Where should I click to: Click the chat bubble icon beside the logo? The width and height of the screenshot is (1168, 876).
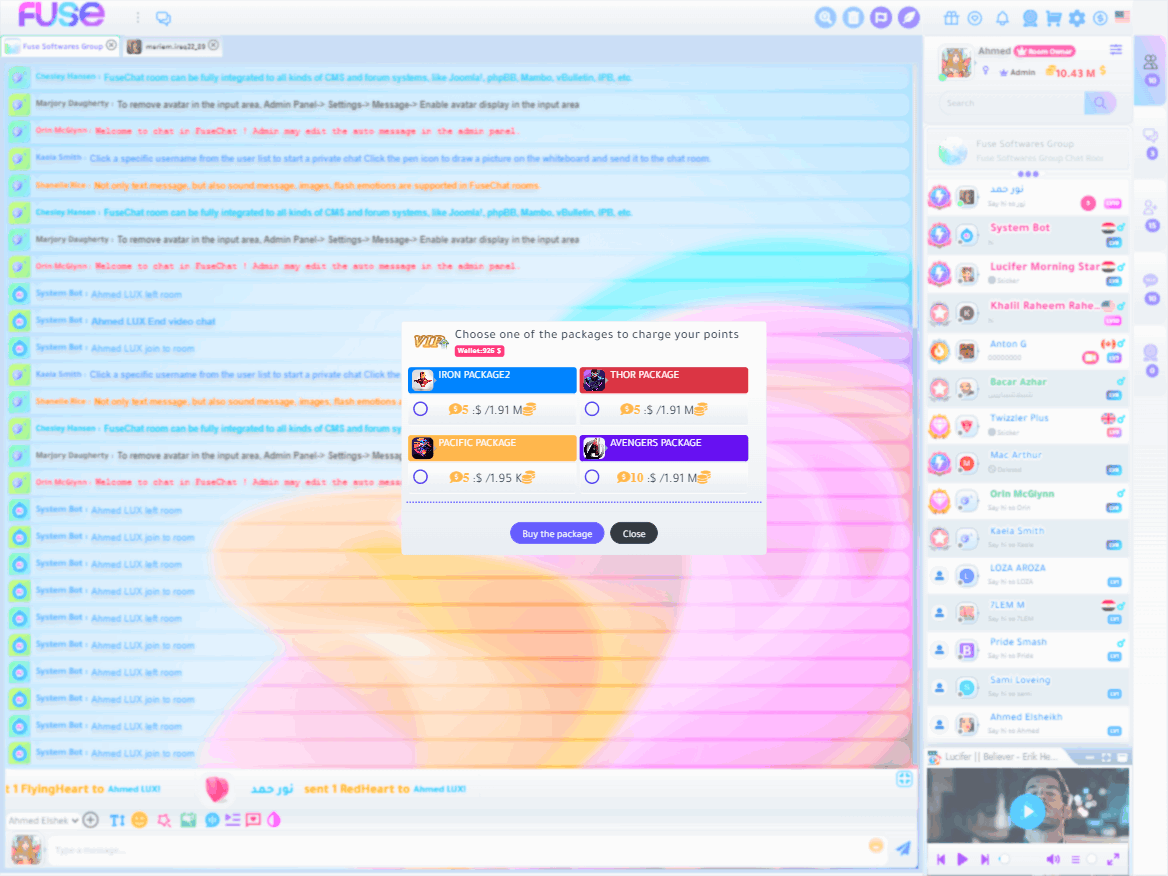coord(163,18)
